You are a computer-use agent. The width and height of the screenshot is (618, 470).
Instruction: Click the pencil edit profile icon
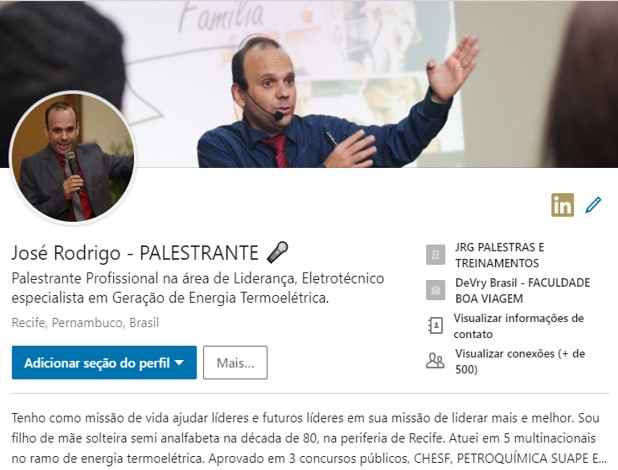click(x=593, y=205)
